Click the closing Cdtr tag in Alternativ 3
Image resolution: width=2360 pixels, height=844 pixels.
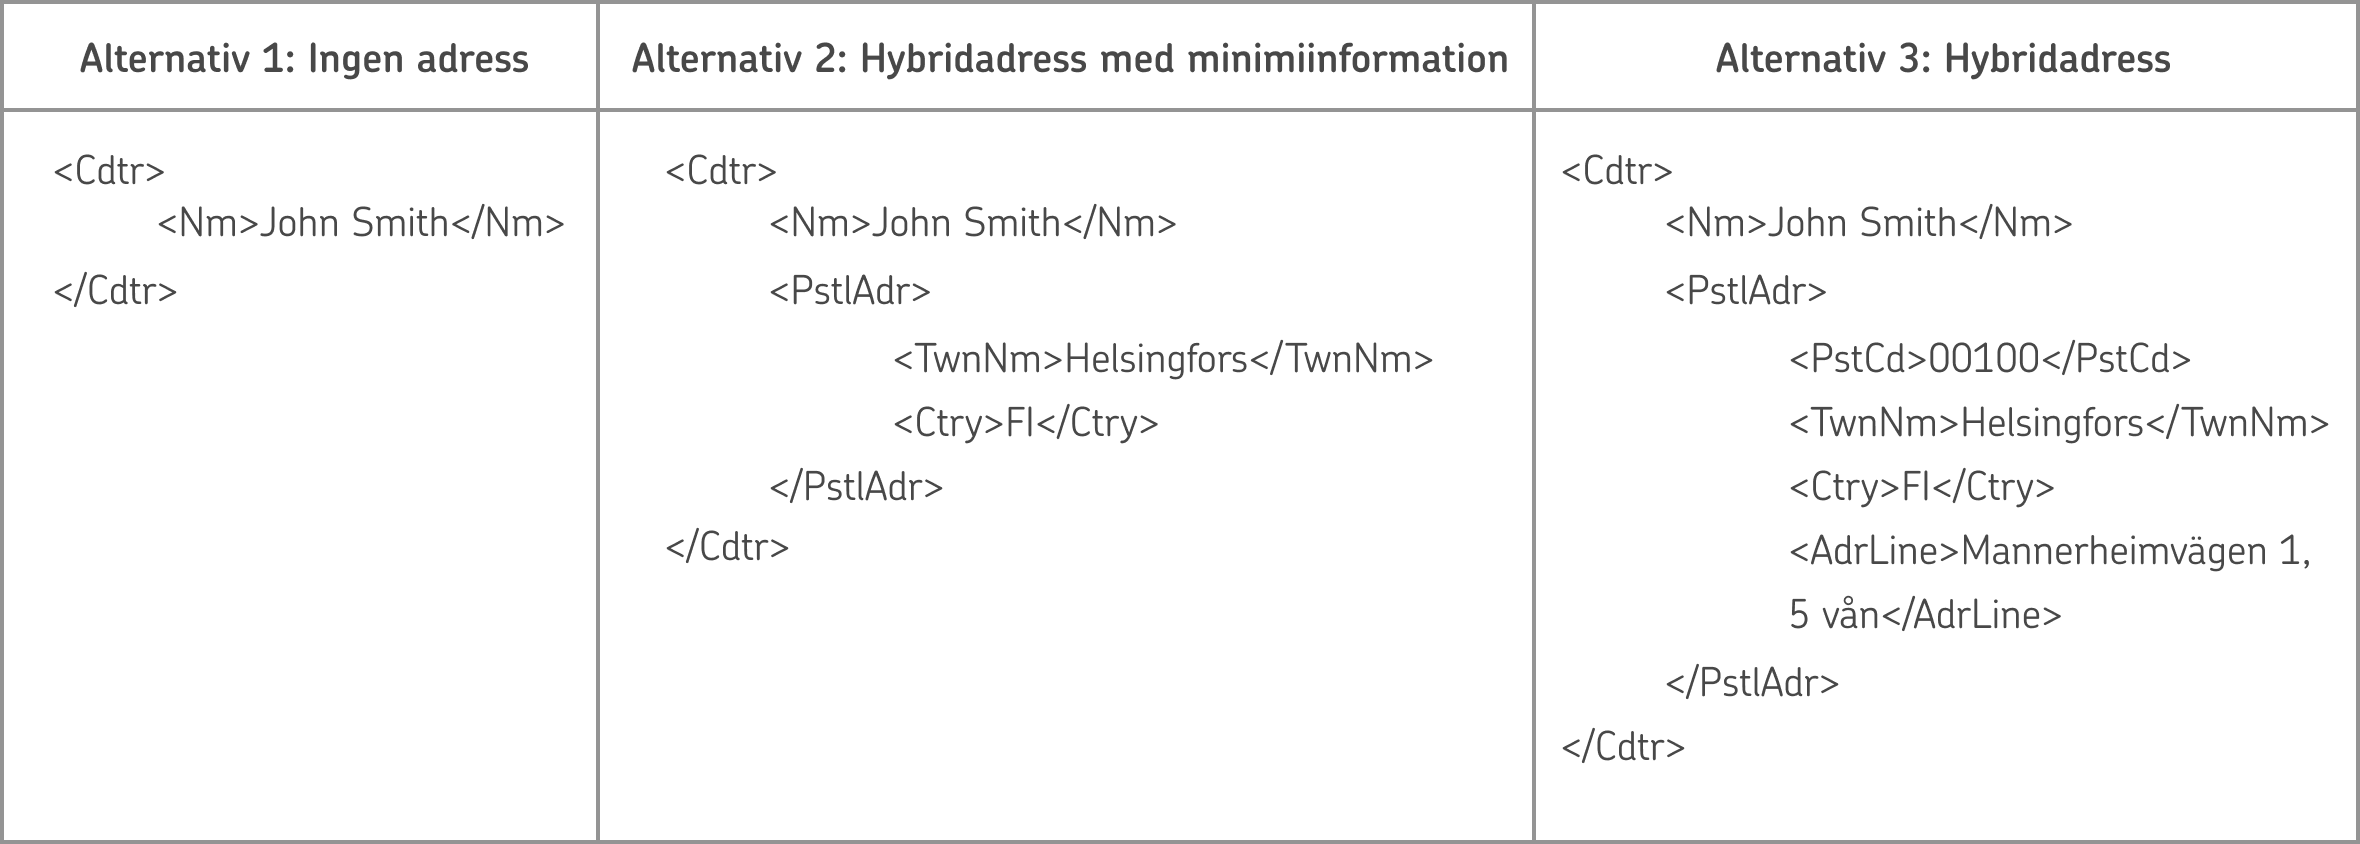[1623, 747]
